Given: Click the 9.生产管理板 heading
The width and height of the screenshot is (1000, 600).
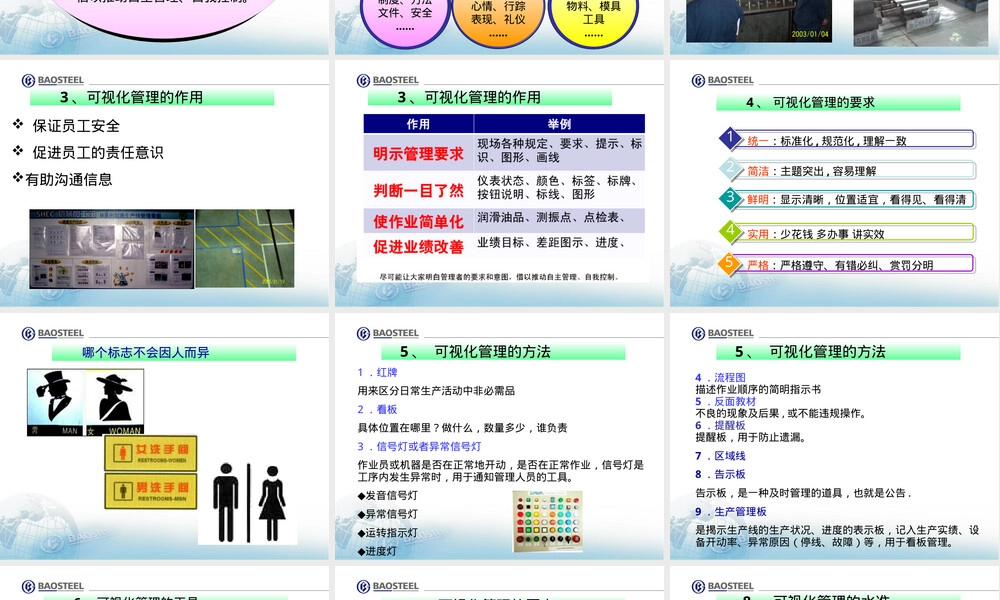Looking at the screenshot, I should (731, 511).
